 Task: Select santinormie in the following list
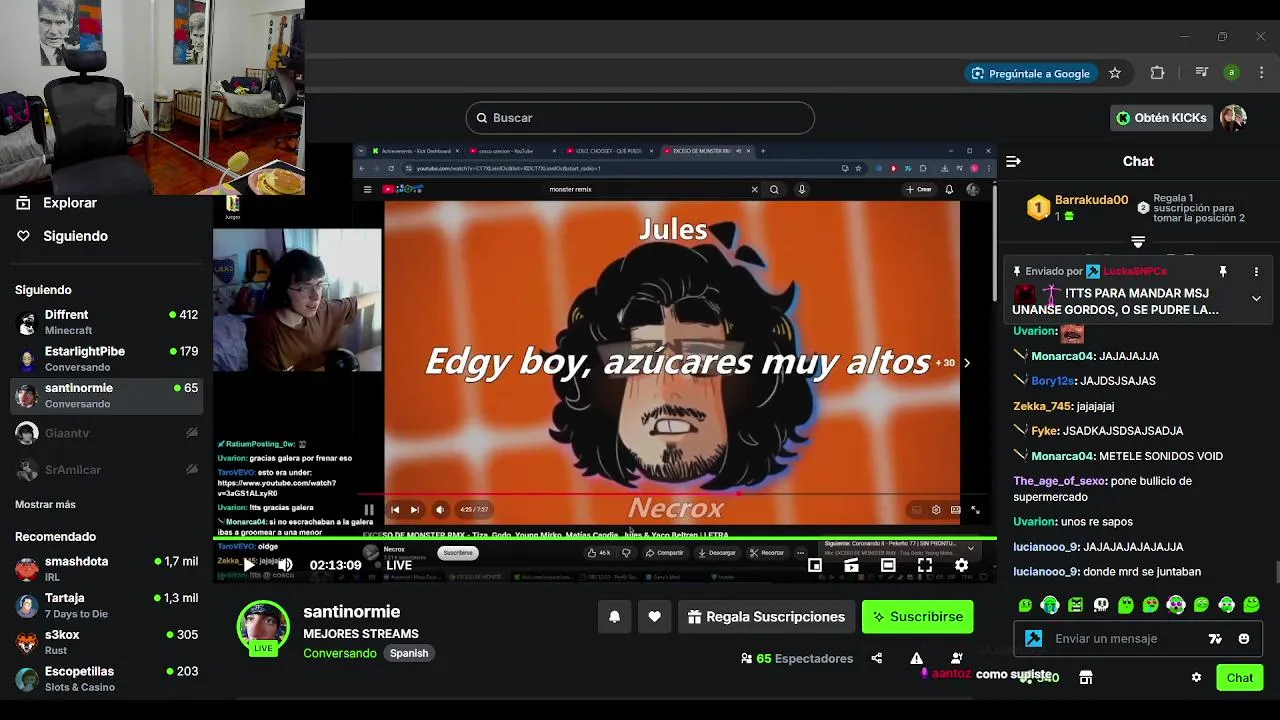[x=107, y=395]
